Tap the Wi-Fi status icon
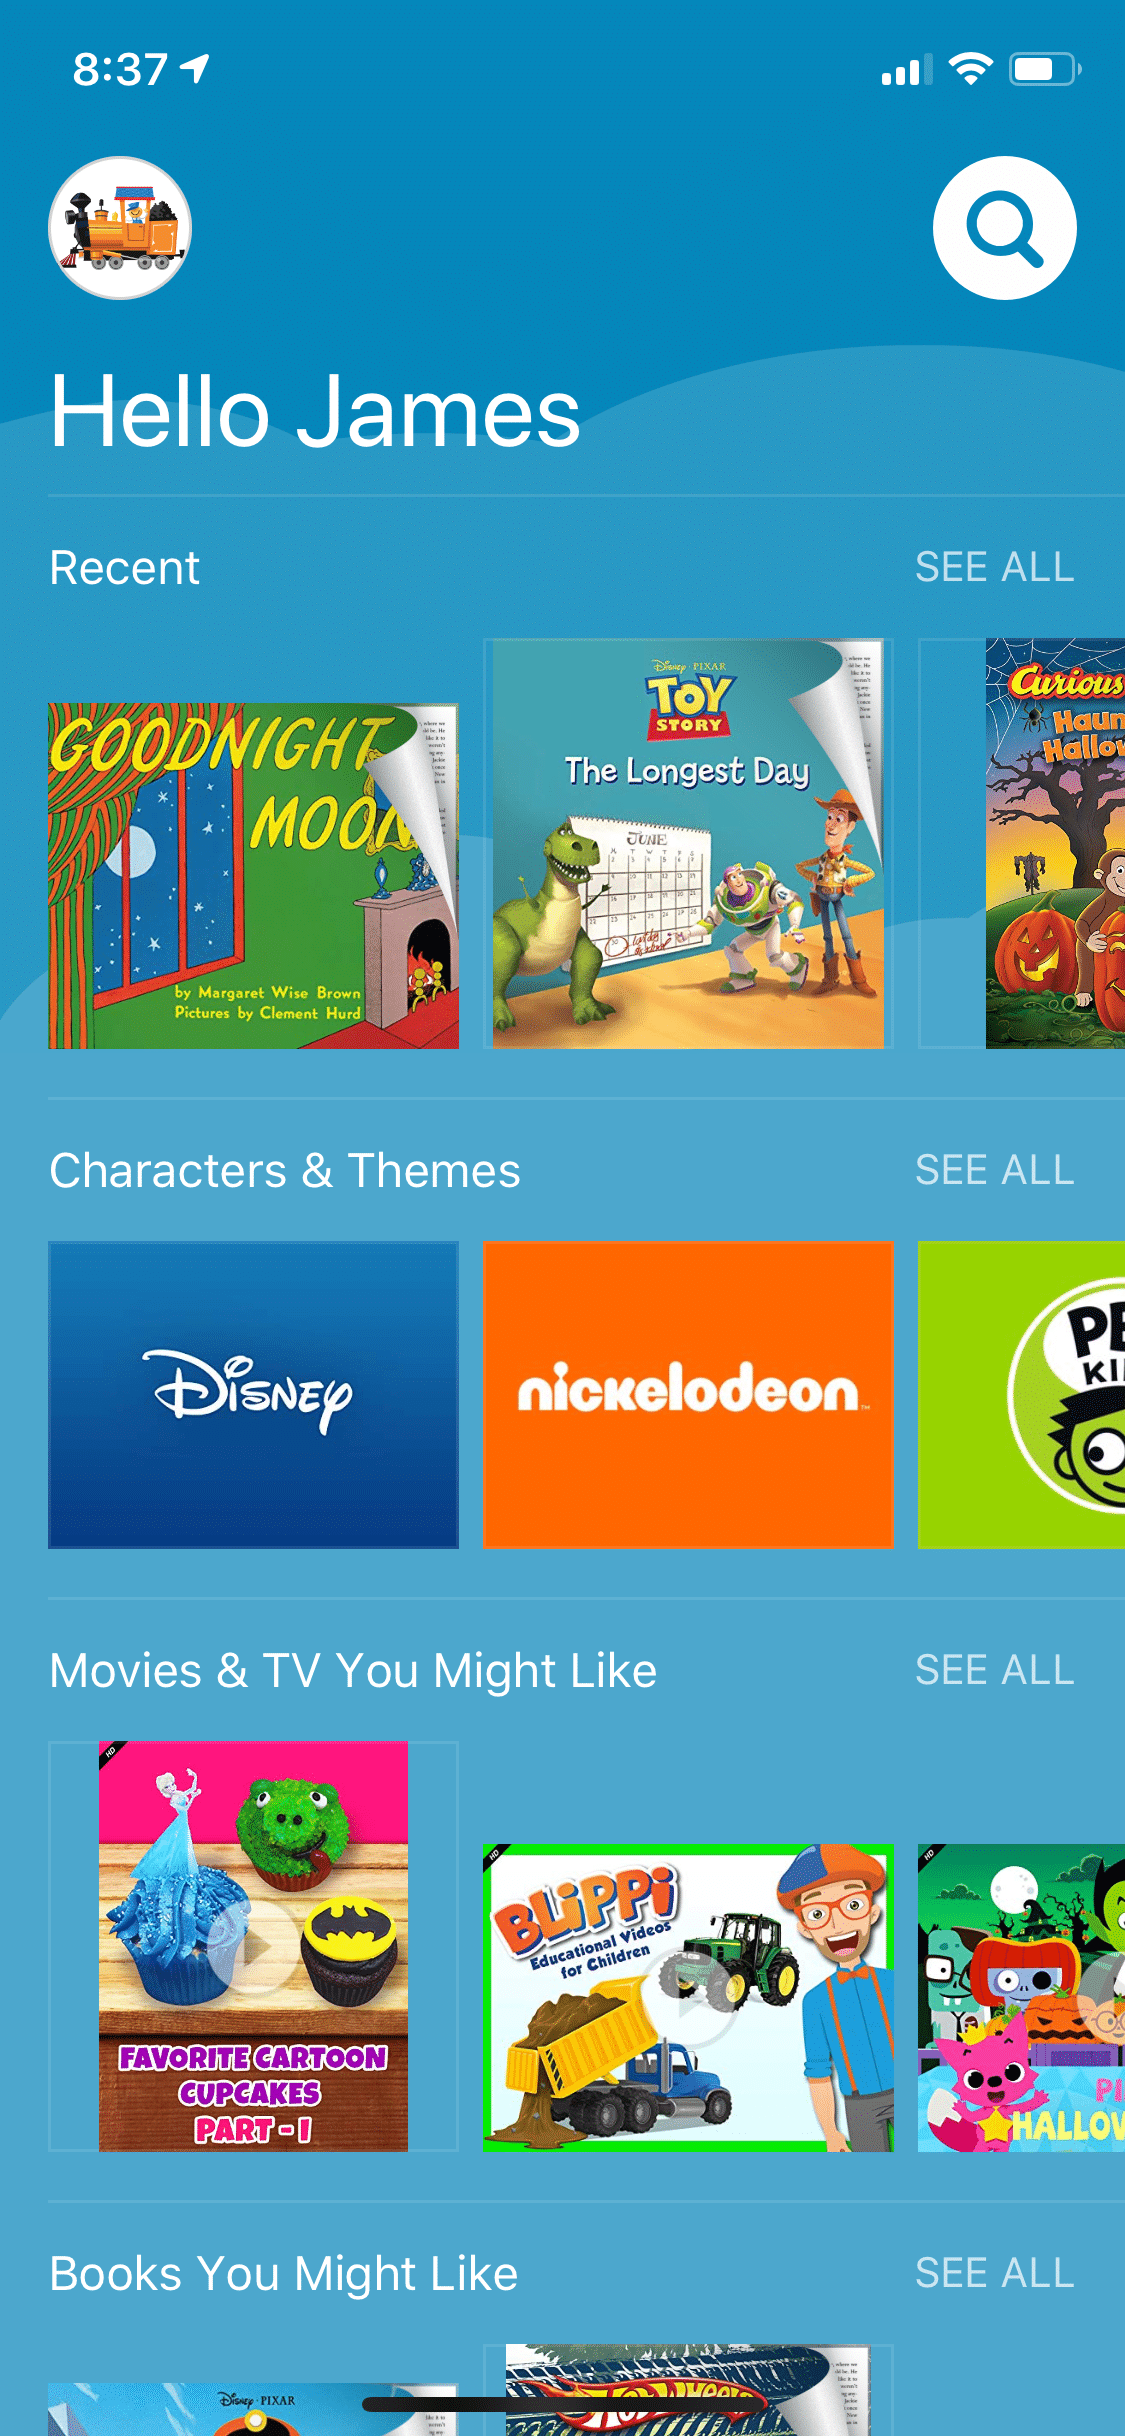Viewport: 1125px width, 2436px height. click(x=969, y=69)
